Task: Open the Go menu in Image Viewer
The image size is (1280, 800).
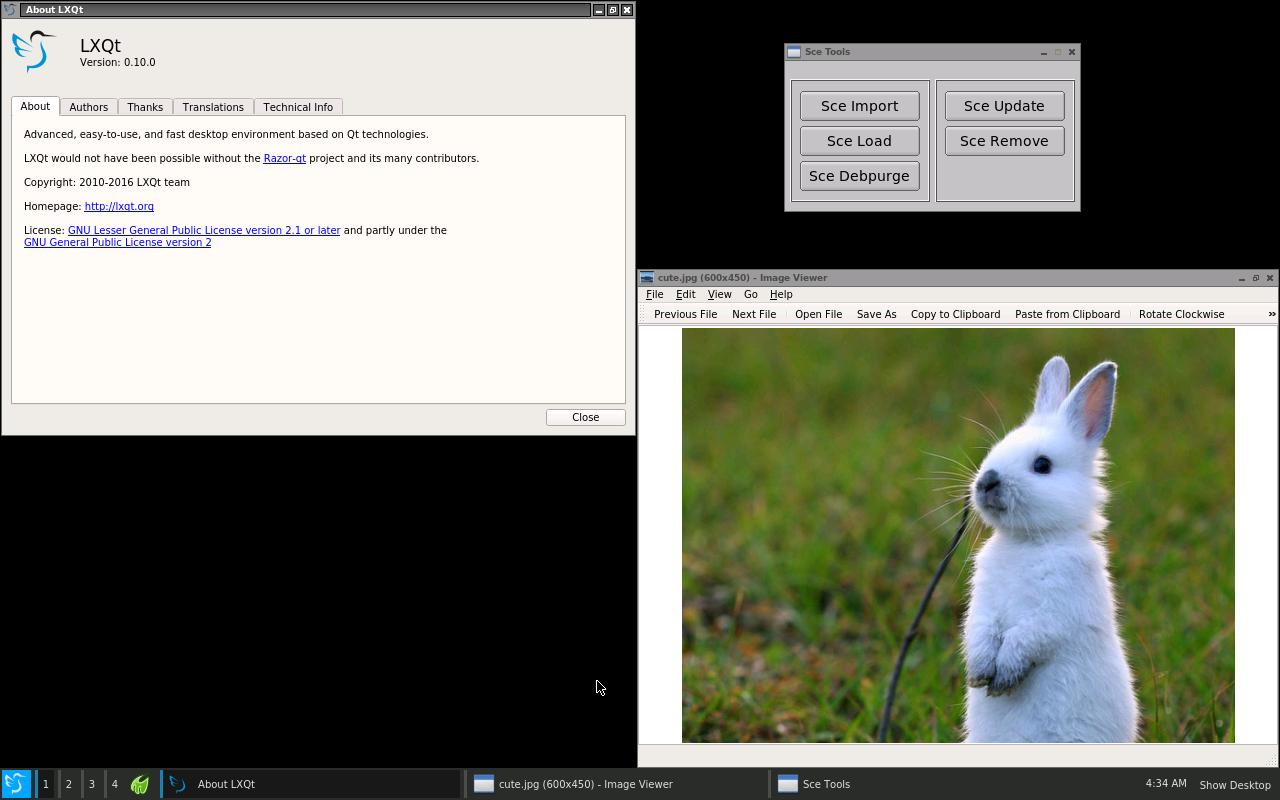Action: [x=750, y=295]
